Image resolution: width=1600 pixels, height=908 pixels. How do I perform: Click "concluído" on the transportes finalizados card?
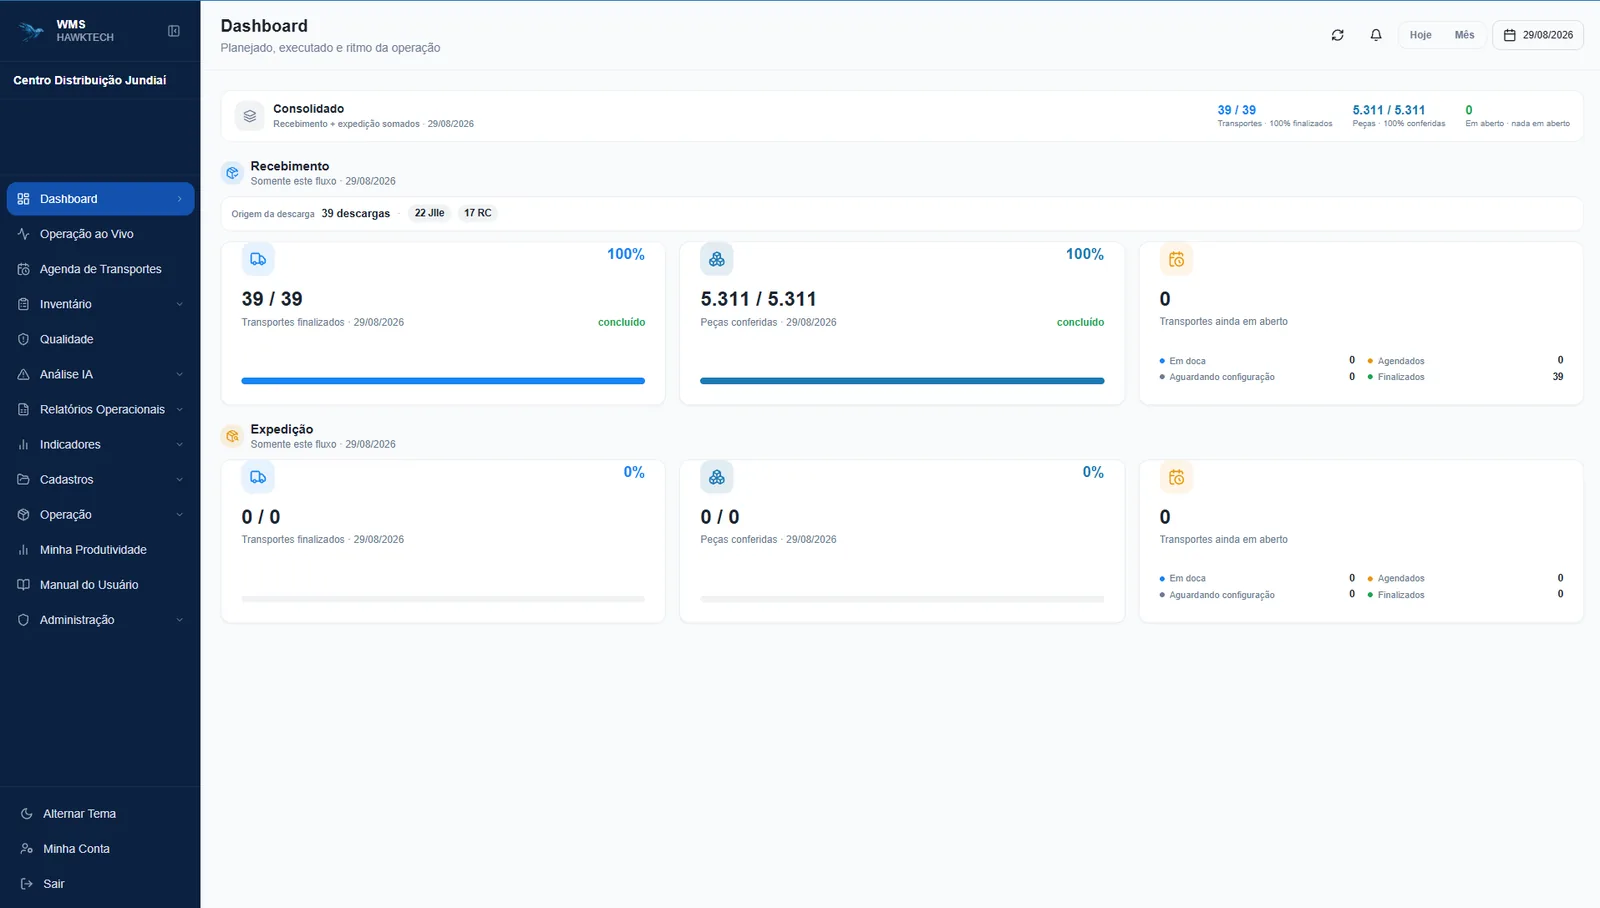coord(622,322)
